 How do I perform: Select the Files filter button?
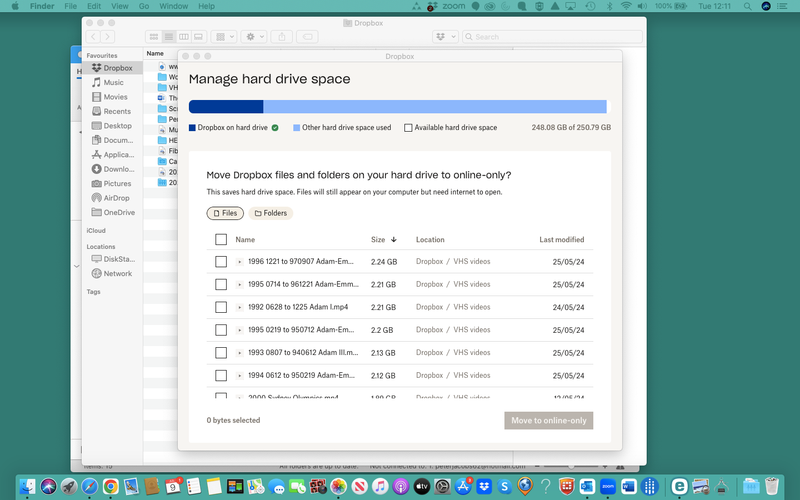tap(225, 213)
